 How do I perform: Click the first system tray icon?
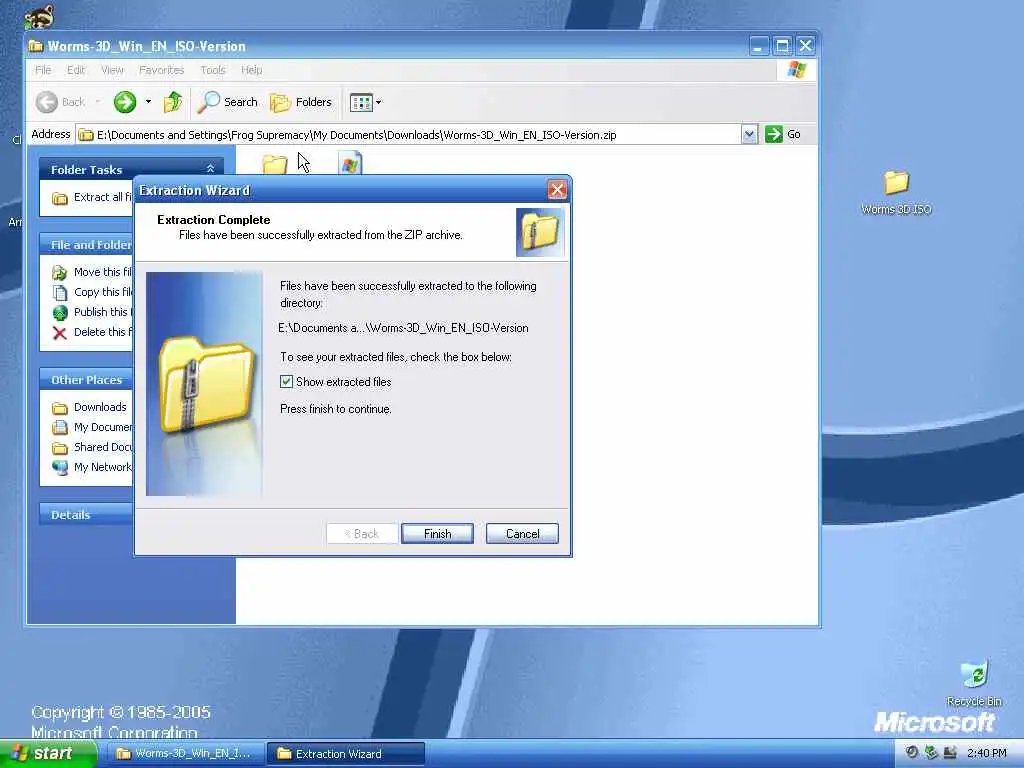[912, 753]
